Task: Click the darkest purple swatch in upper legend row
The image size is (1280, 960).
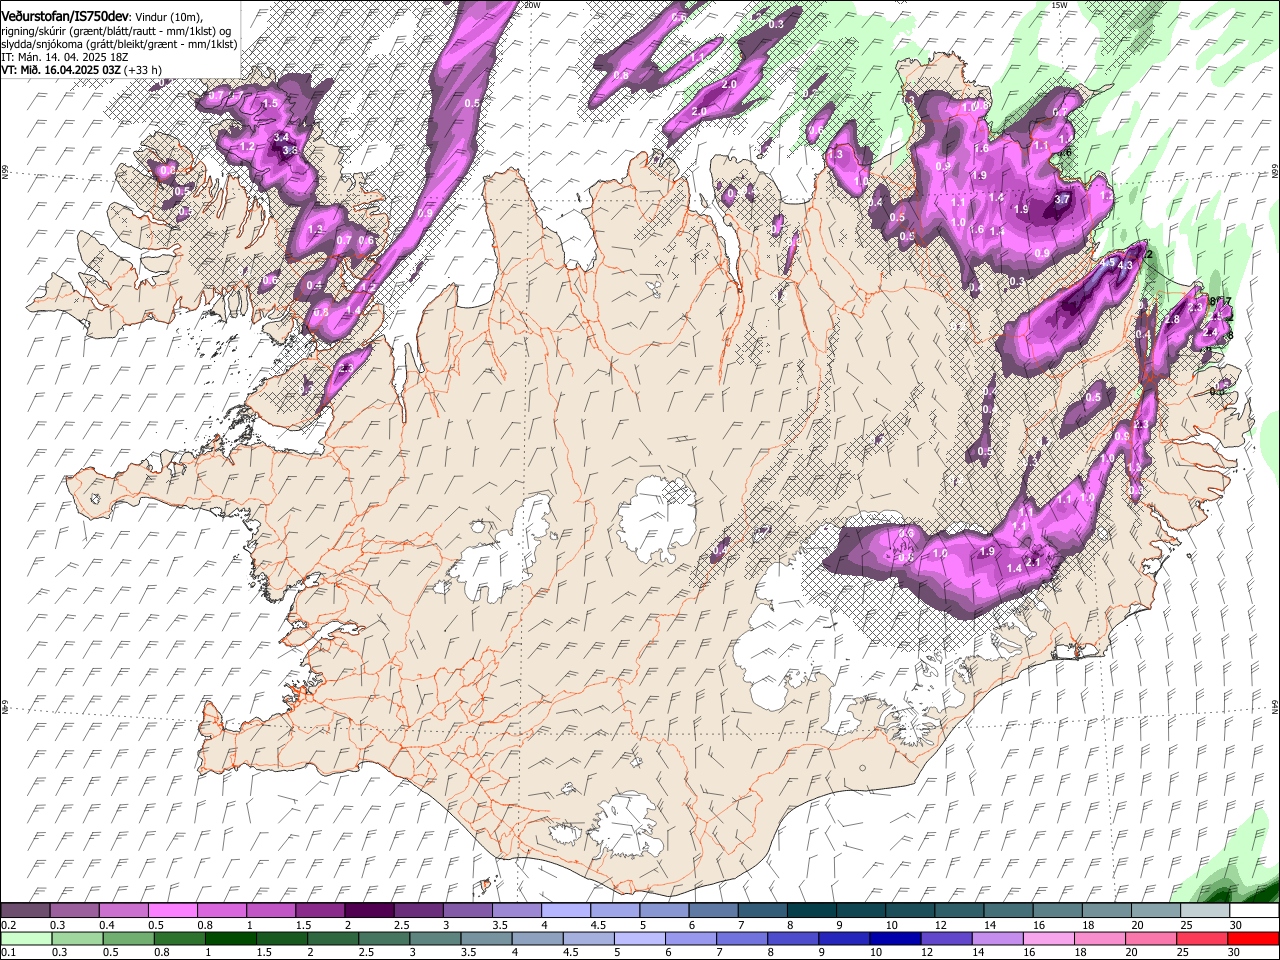Action: (x=368, y=910)
